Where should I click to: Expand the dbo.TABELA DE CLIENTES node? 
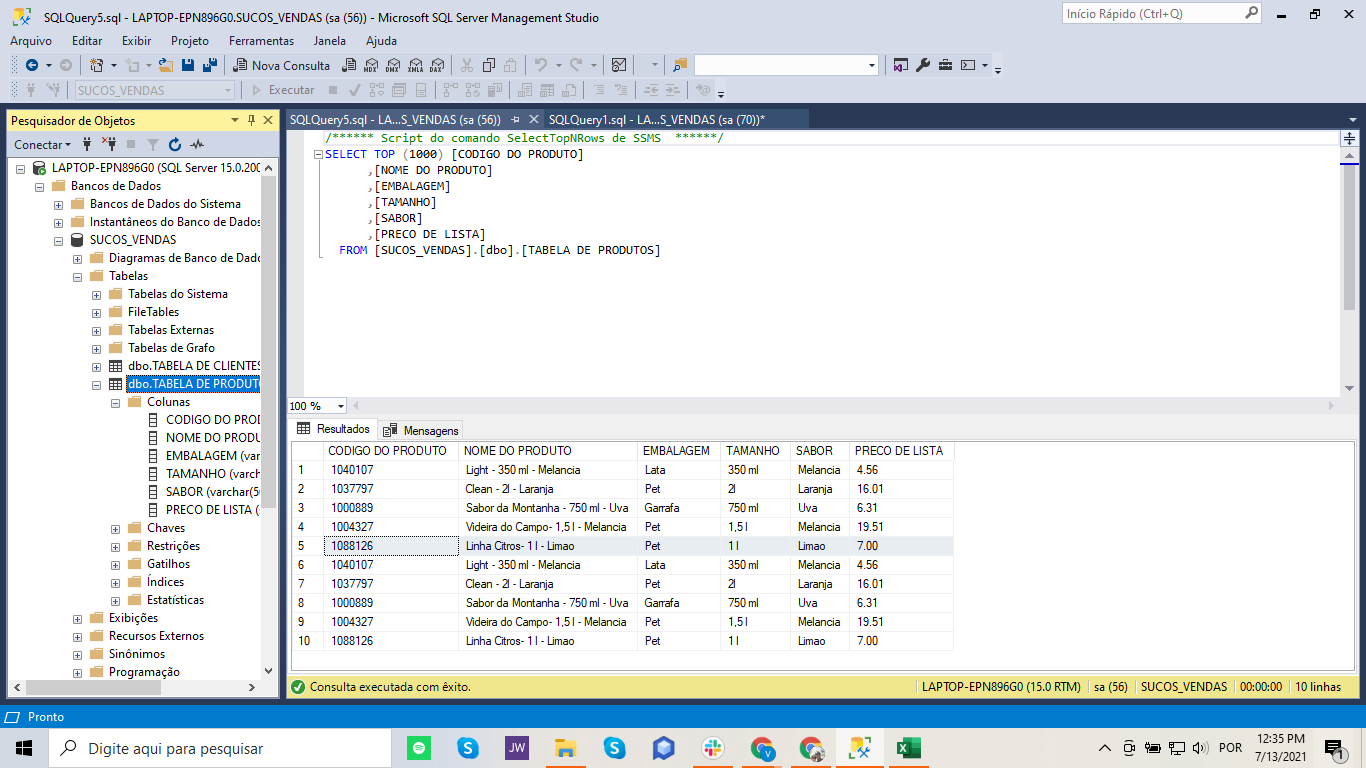[x=97, y=366]
